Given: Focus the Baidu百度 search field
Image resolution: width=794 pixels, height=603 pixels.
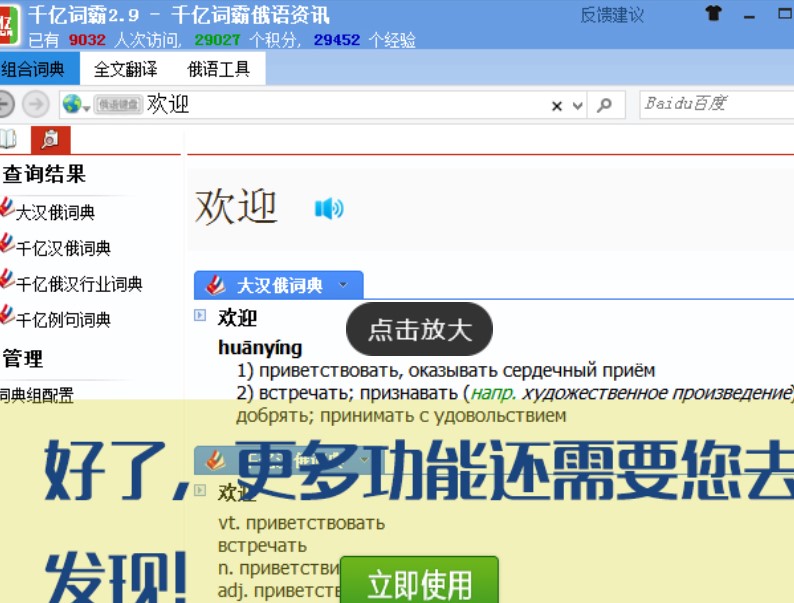Looking at the screenshot, I should tap(717, 104).
